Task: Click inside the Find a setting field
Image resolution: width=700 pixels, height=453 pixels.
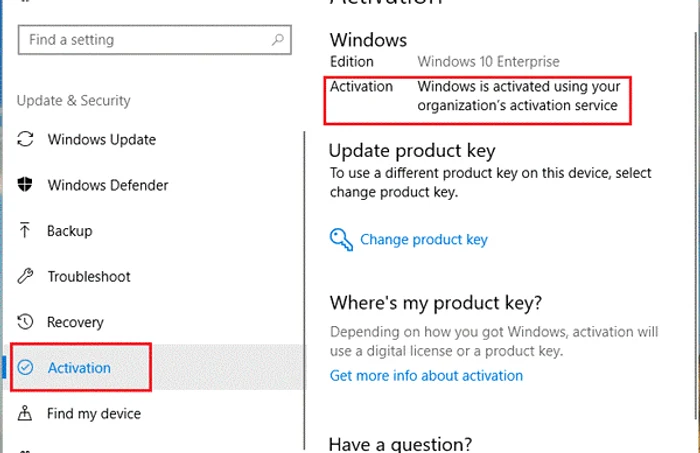Action: pyautogui.click(x=154, y=40)
